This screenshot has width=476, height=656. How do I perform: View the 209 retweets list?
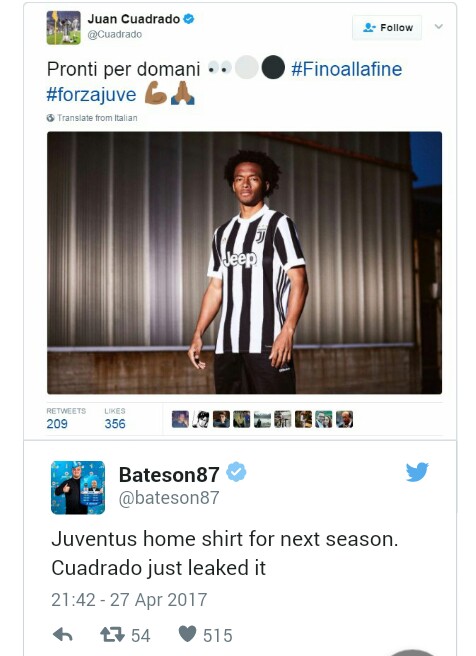point(66,418)
